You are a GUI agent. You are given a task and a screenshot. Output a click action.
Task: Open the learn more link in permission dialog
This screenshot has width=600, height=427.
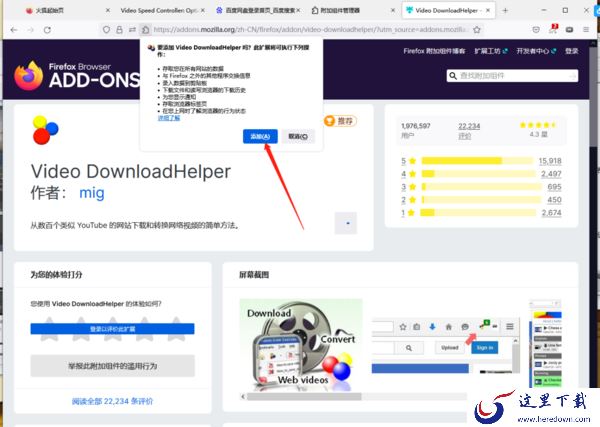tap(169, 118)
